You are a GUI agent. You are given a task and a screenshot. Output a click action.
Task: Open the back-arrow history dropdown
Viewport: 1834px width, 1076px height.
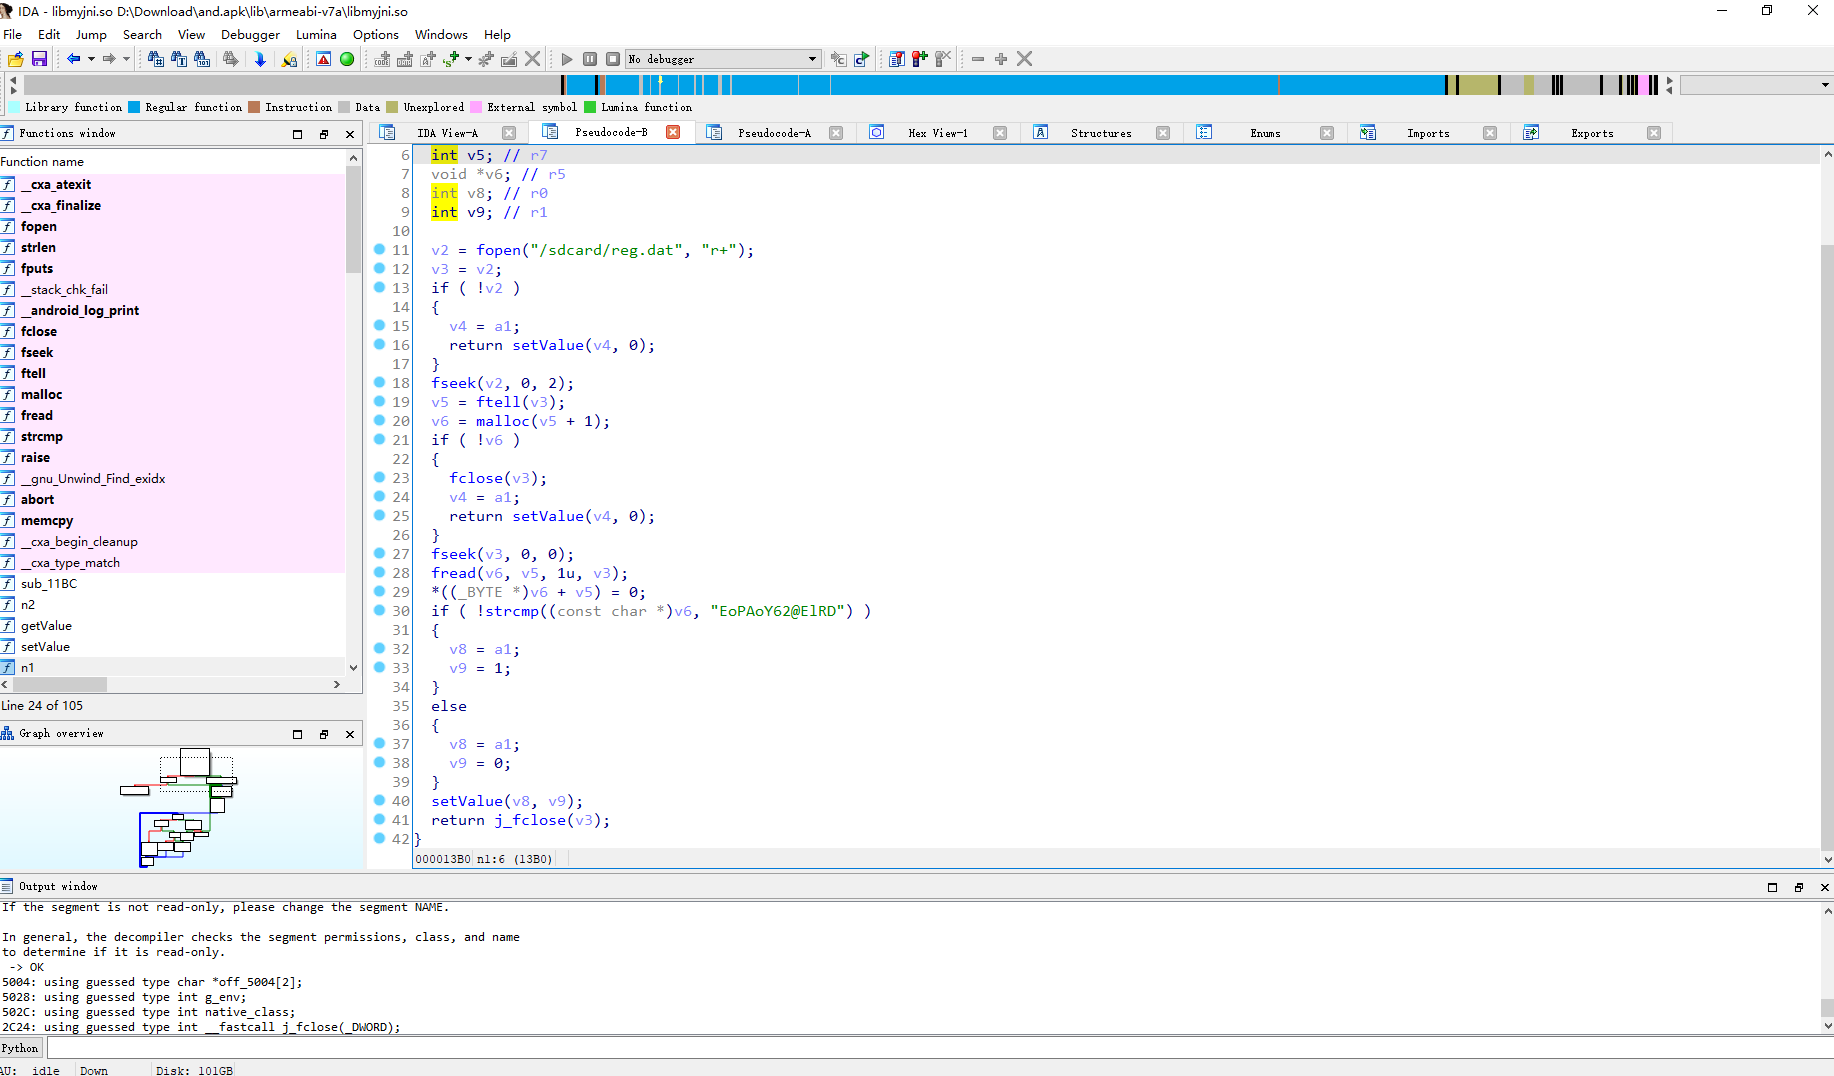coord(91,59)
